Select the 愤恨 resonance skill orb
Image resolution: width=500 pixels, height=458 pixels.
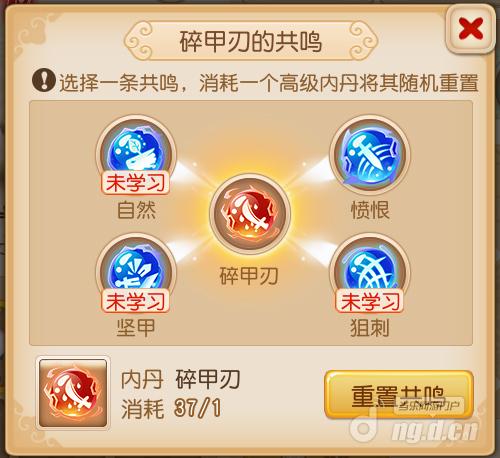pyautogui.click(x=370, y=155)
